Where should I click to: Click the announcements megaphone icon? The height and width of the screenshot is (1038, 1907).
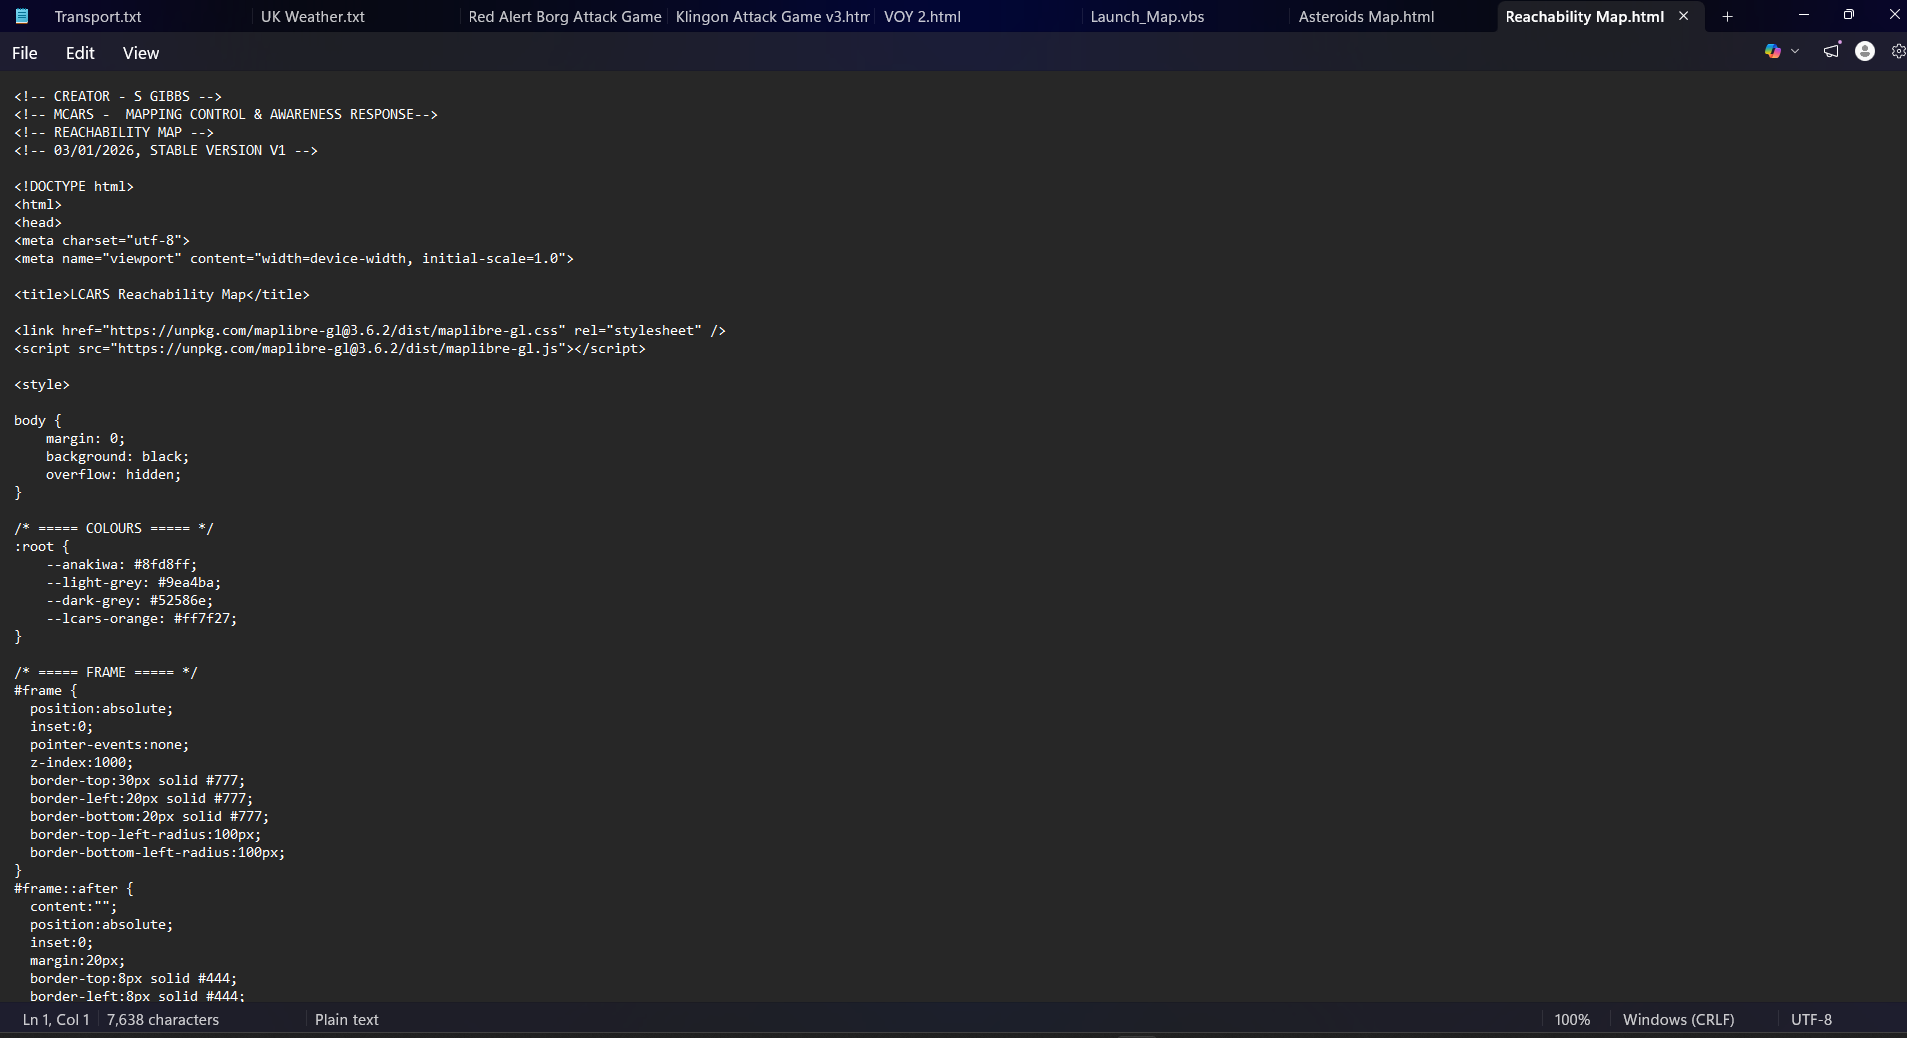click(x=1831, y=51)
